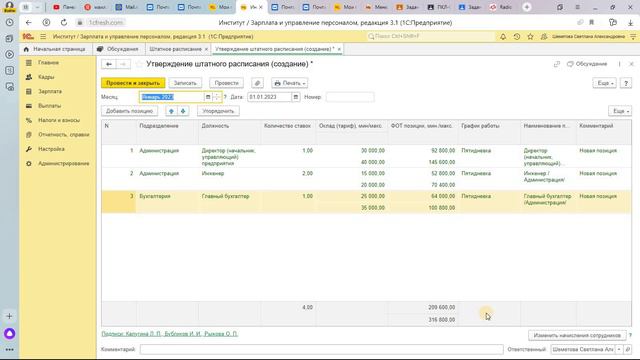Go back in the browser
Viewport: 640px width, 360px height.
(x=28, y=22)
